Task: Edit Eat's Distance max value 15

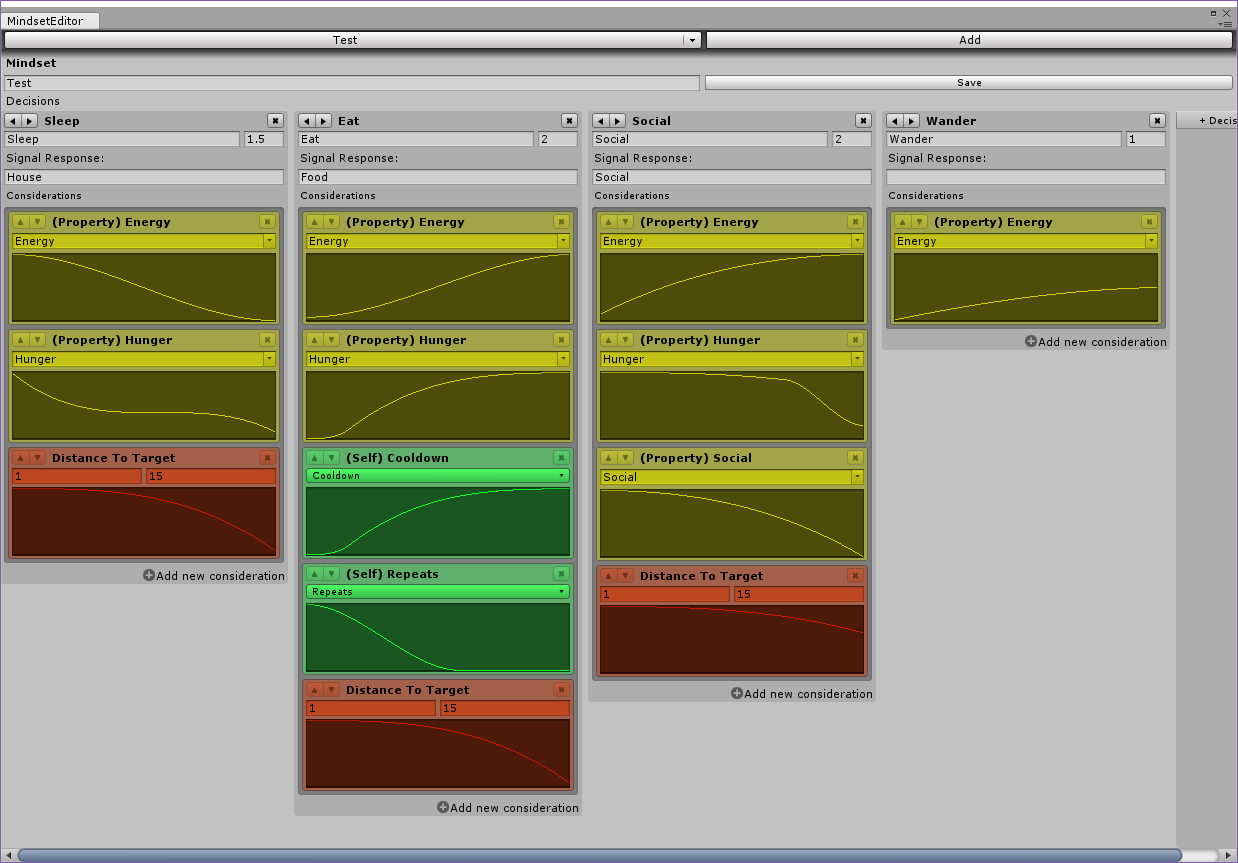Action: point(505,708)
